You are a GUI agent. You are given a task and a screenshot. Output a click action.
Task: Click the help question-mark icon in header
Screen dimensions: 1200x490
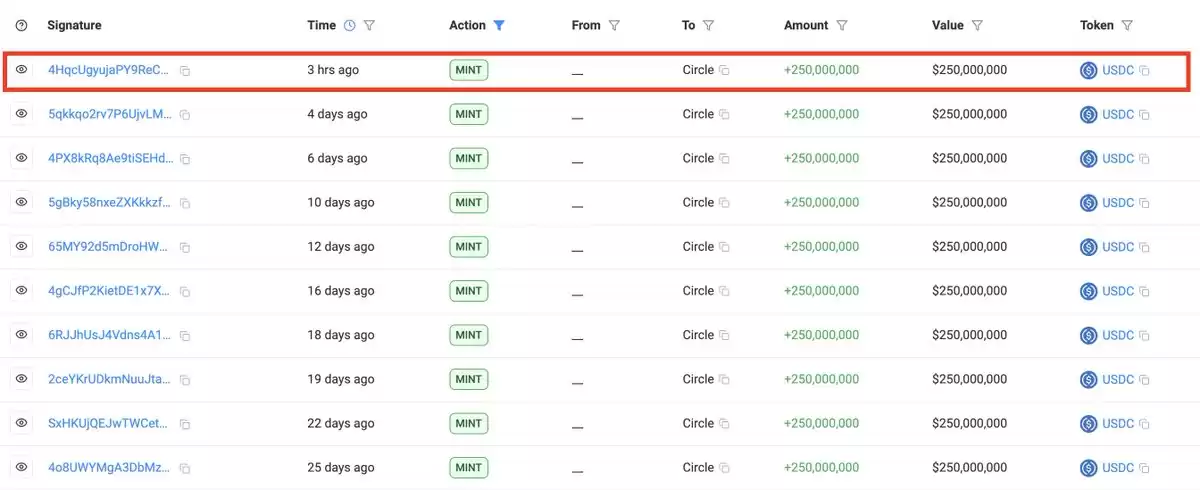pyautogui.click(x=22, y=26)
